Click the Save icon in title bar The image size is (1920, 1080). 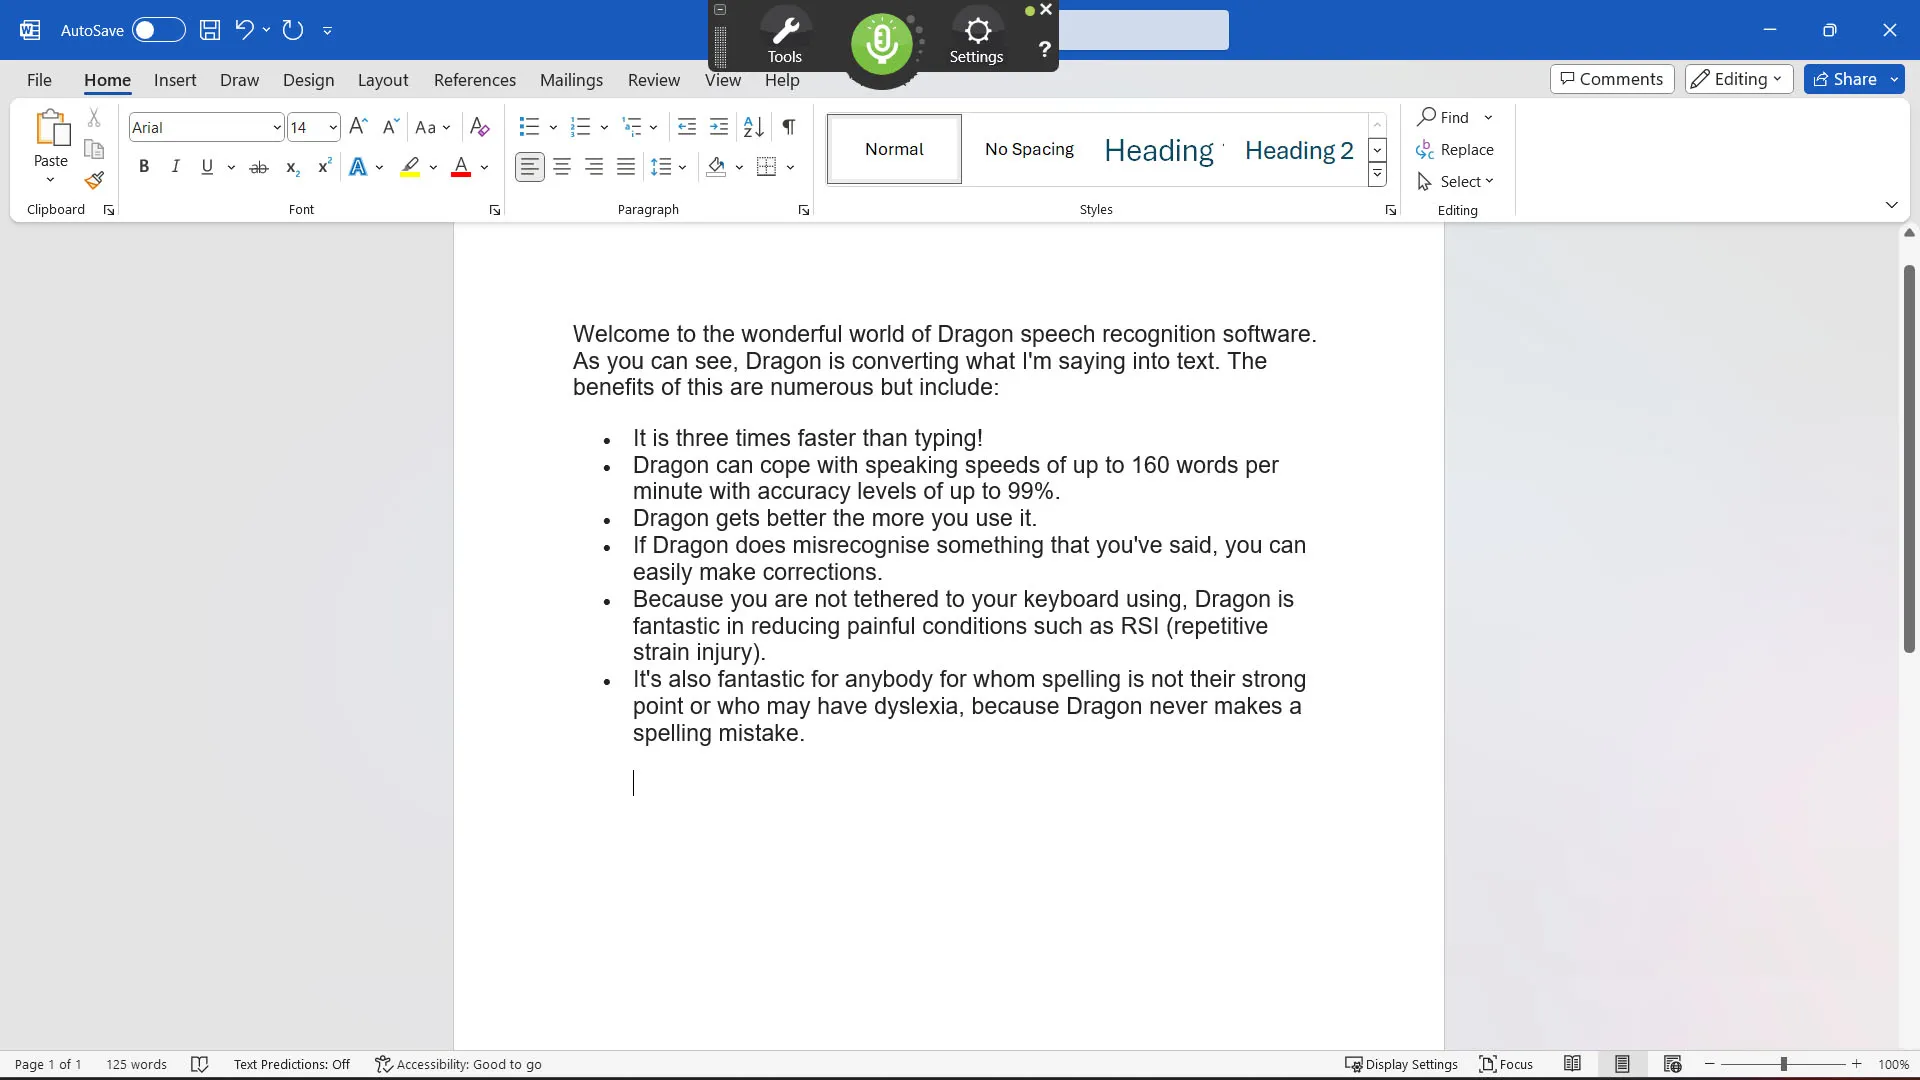pyautogui.click(x=210, y=30)
